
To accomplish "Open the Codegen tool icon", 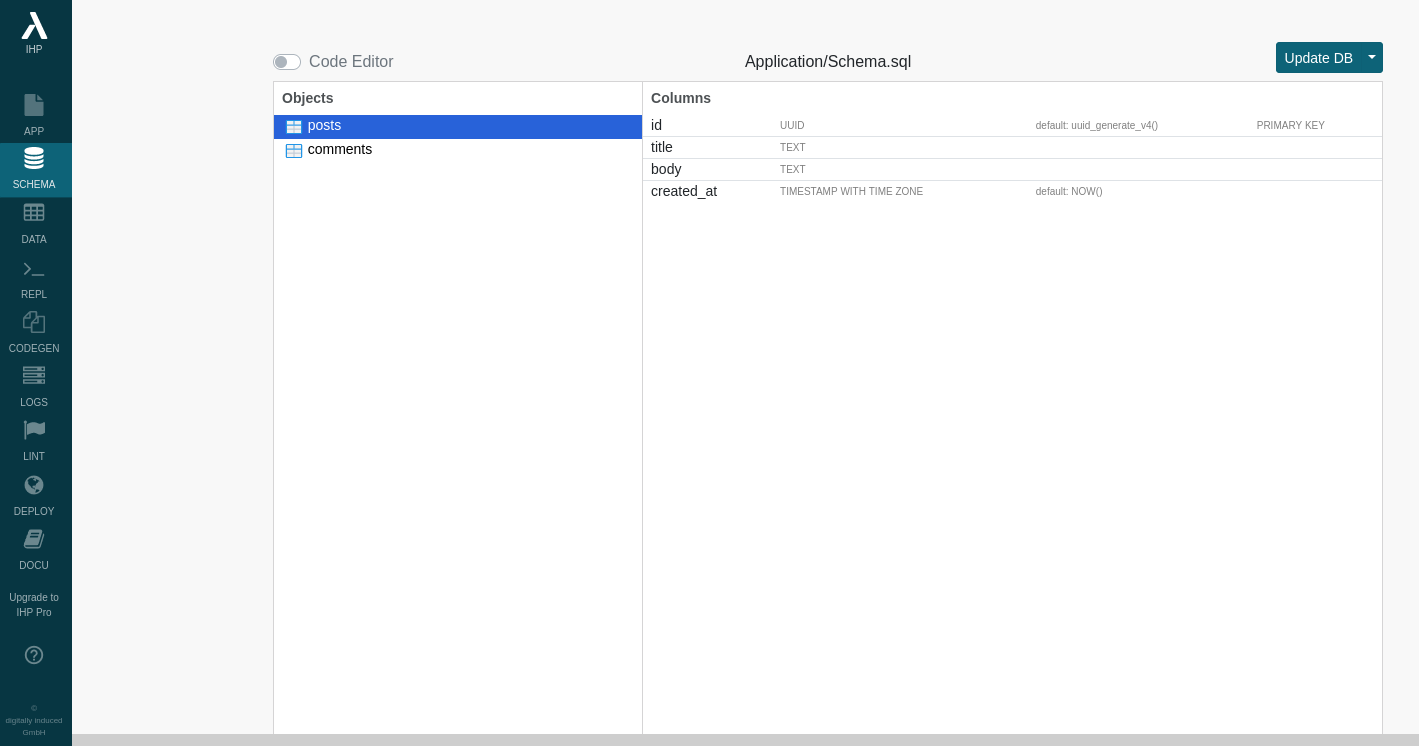I will (x=34, y=322).
